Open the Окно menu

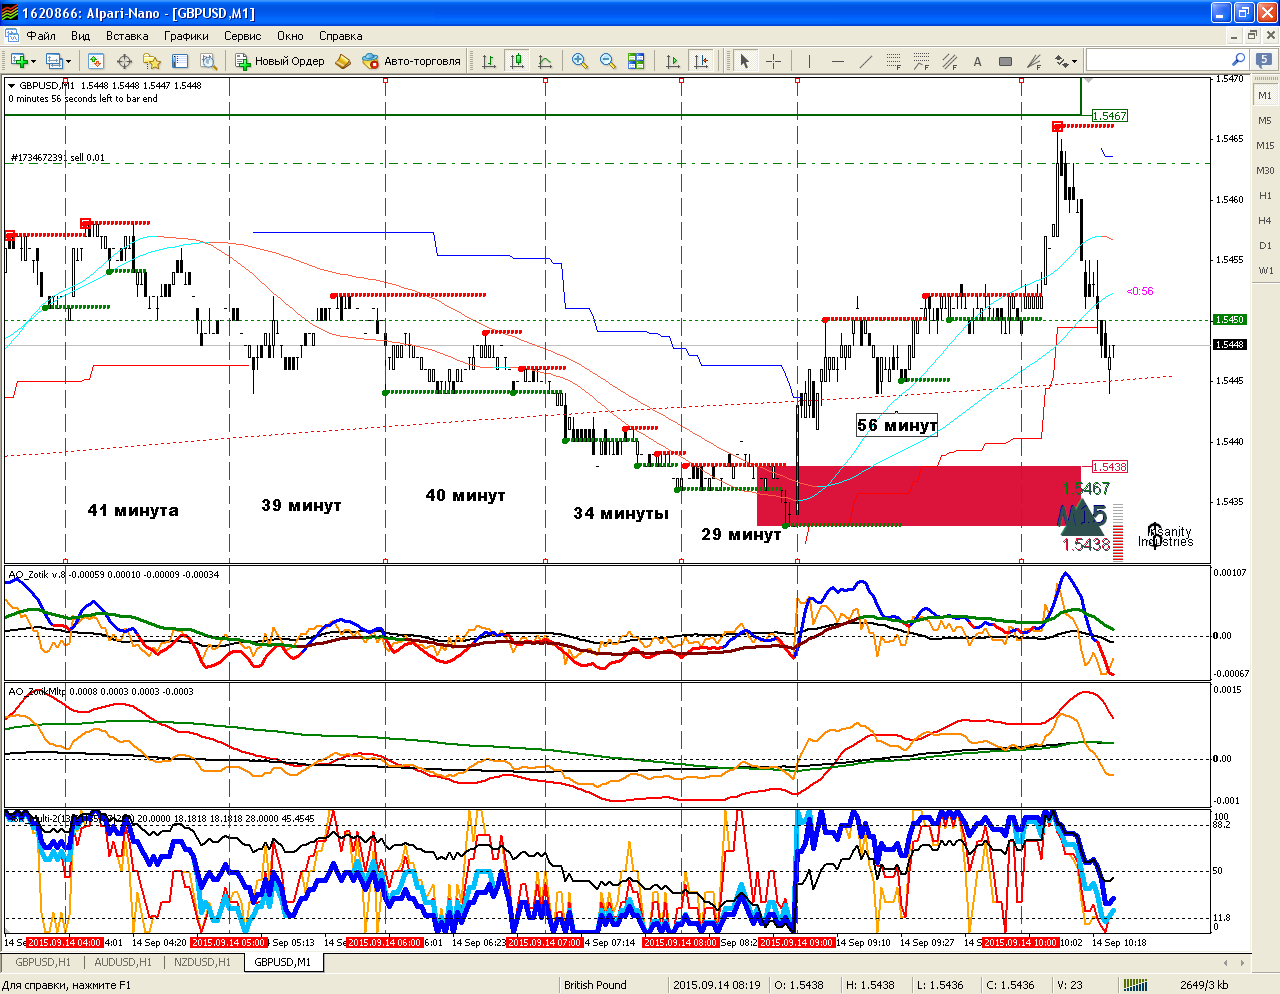(x=290, y=36)
